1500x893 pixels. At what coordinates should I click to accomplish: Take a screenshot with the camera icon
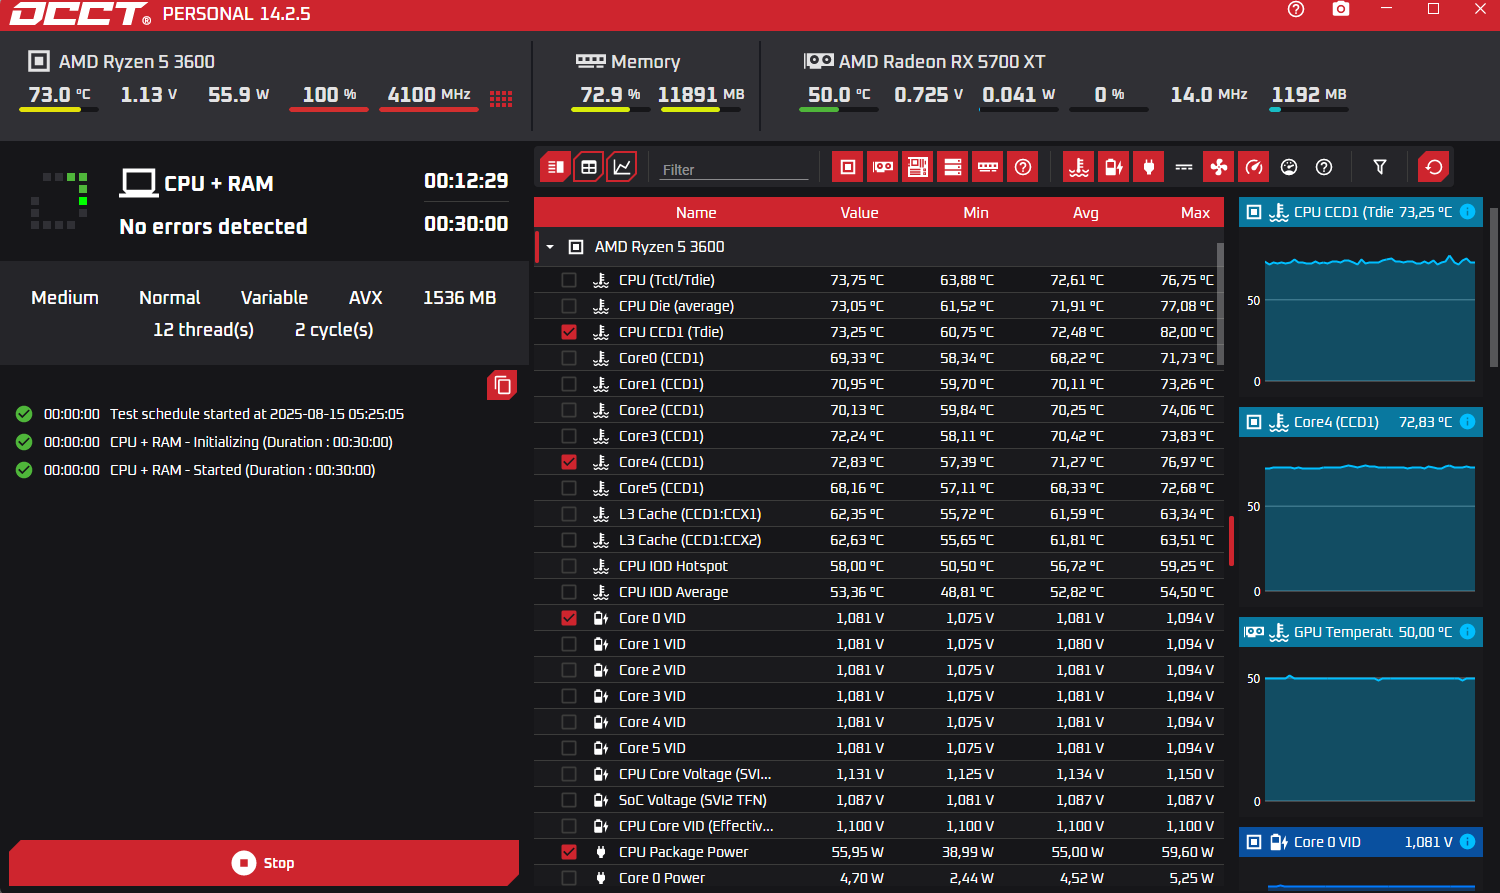click(x=1341, y=9)
